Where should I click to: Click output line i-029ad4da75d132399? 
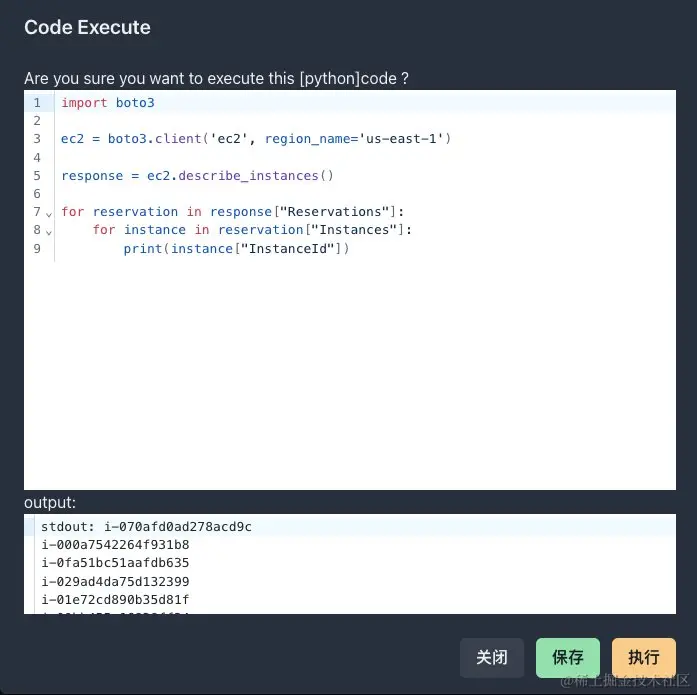pyautogui.click(x=116, y=582)
